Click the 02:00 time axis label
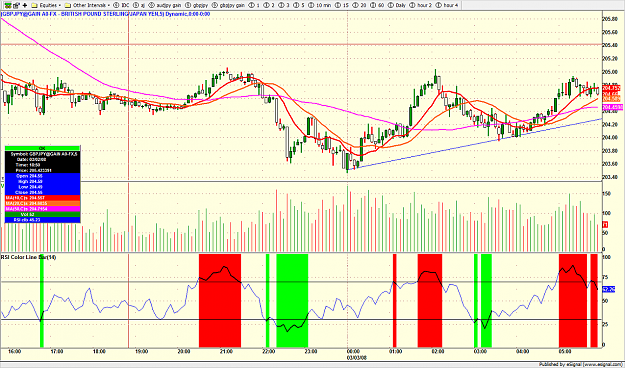The height and width of the screenshot is (368, 625). (x=438, y=352)
